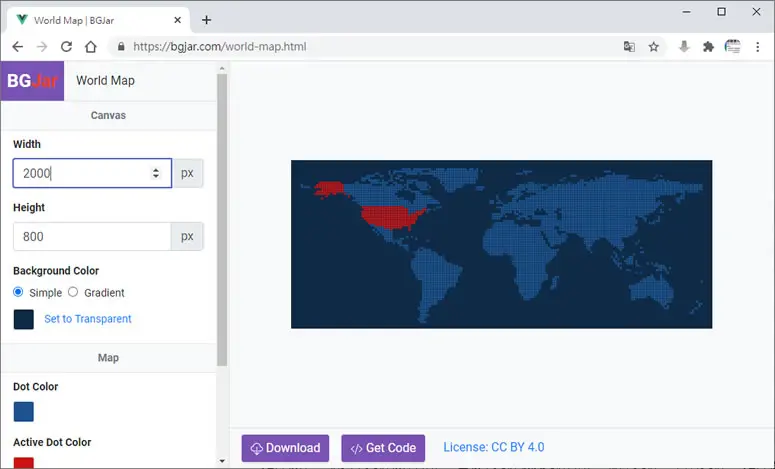Click the Height input field
The height and width of the screenshot is (469, 775).
pos(92,236)
